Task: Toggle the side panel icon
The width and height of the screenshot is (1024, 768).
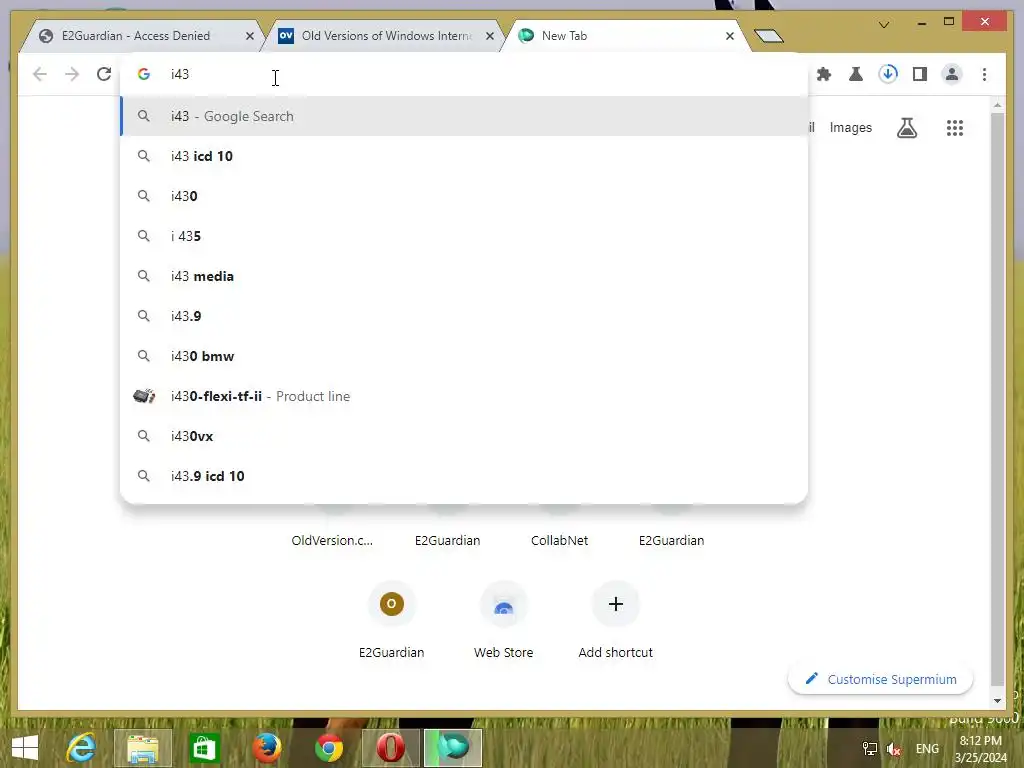Action: pos(920,74)
